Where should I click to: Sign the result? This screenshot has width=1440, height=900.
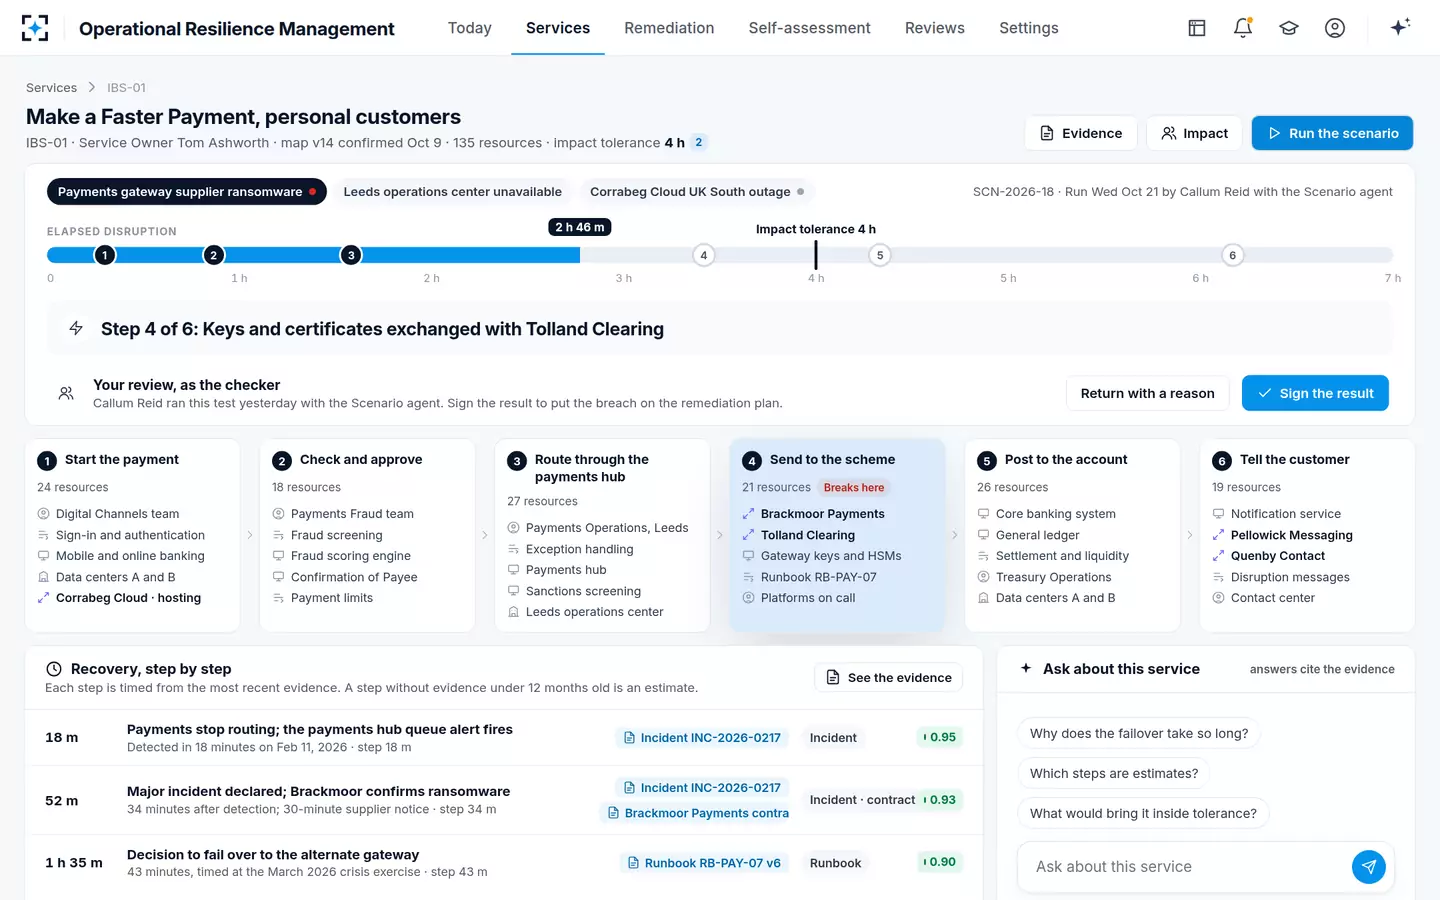coord(1315,393)
